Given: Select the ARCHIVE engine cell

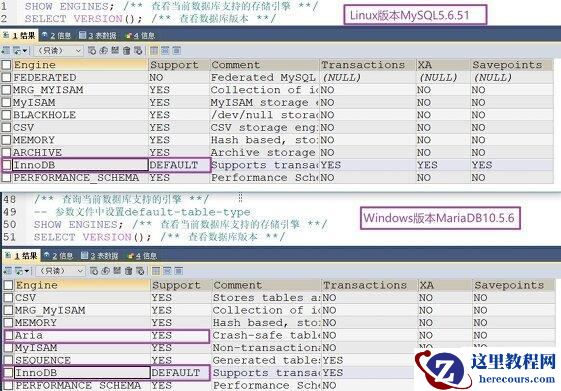Looking at the screenshot, I should click(x=80, y=152).
